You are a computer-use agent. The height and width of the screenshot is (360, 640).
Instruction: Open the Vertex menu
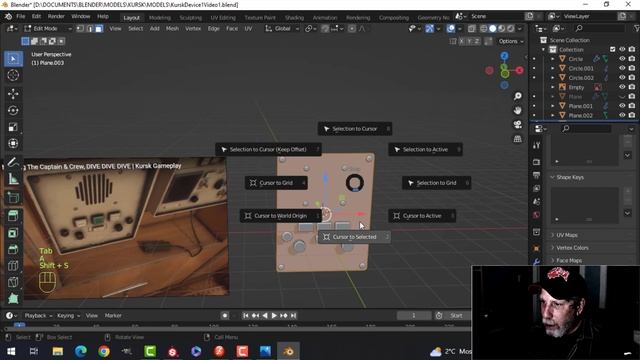[193, 29]
